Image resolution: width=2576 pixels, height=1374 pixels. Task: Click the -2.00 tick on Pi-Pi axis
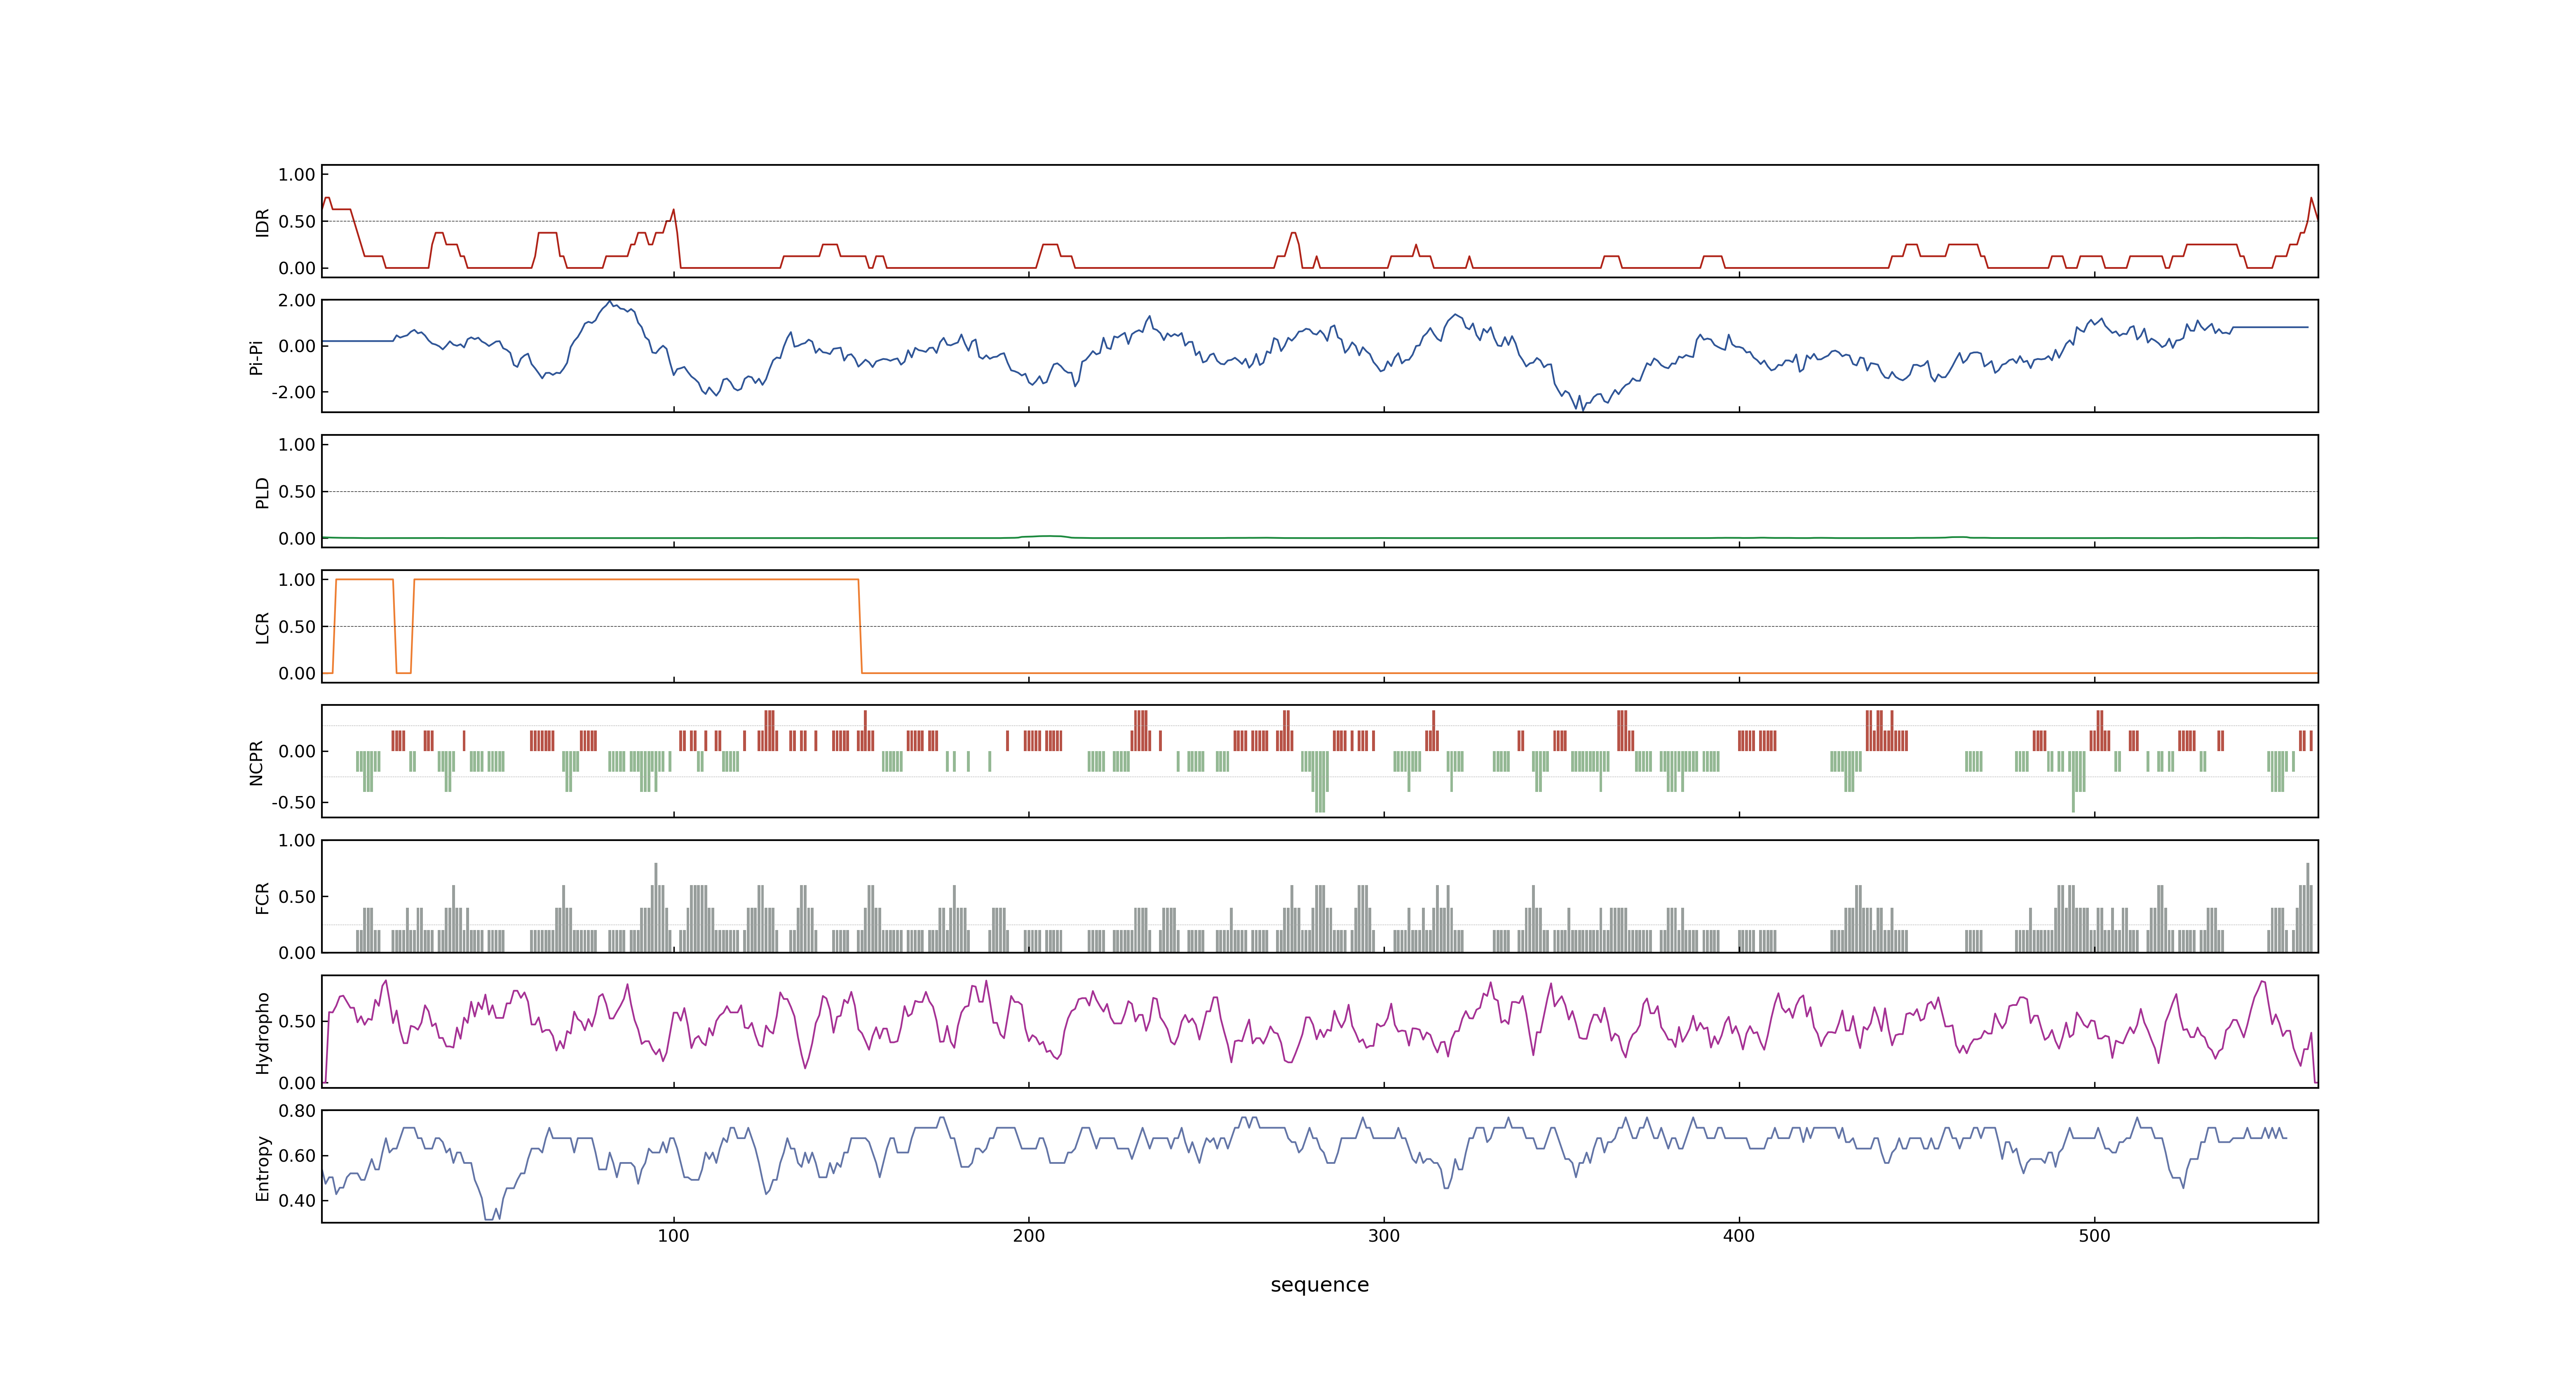[293, 392]
